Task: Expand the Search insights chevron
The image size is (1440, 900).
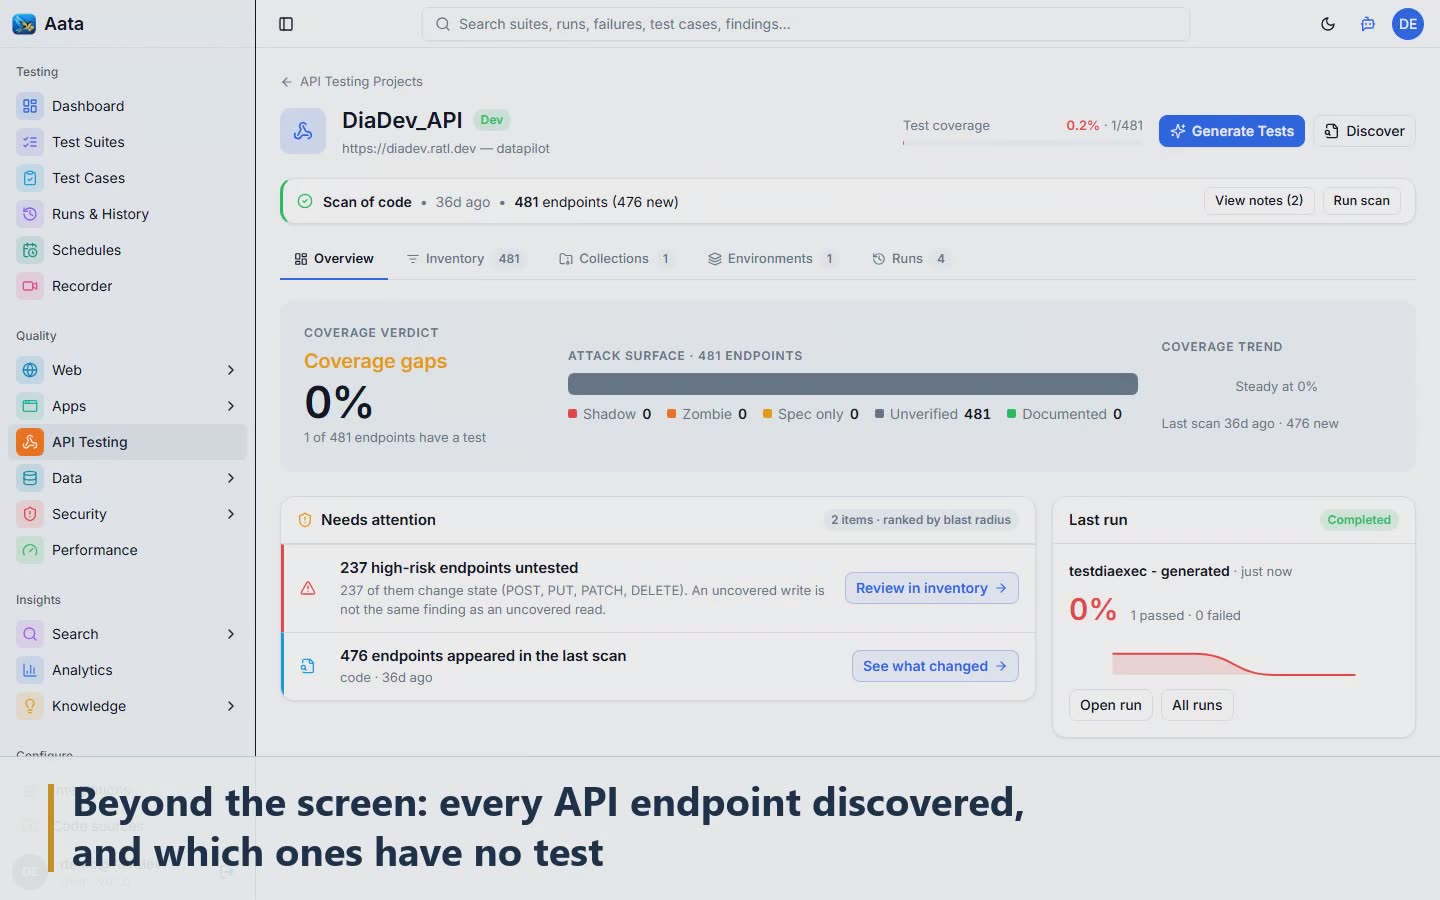Action: (x=231, y=634)
